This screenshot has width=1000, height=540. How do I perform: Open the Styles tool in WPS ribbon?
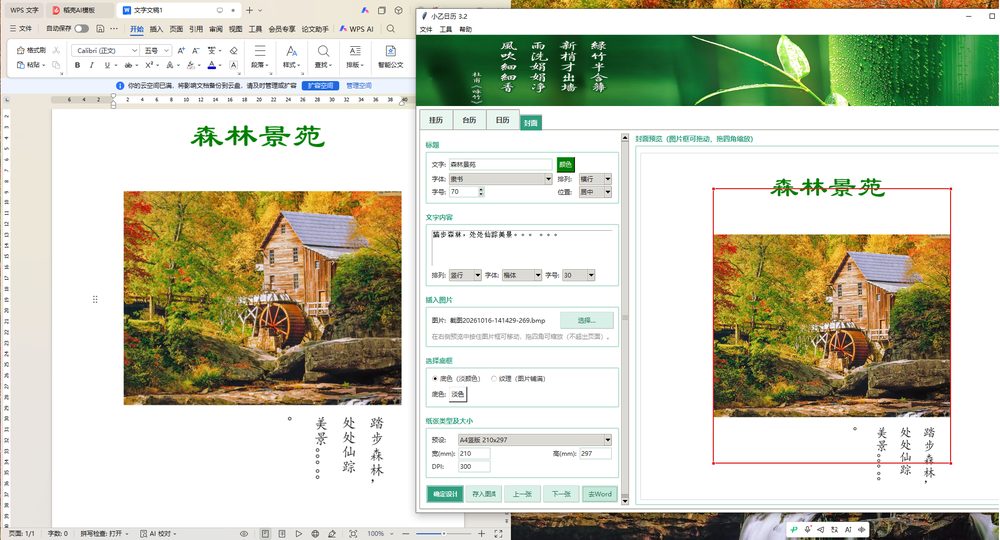291,56
